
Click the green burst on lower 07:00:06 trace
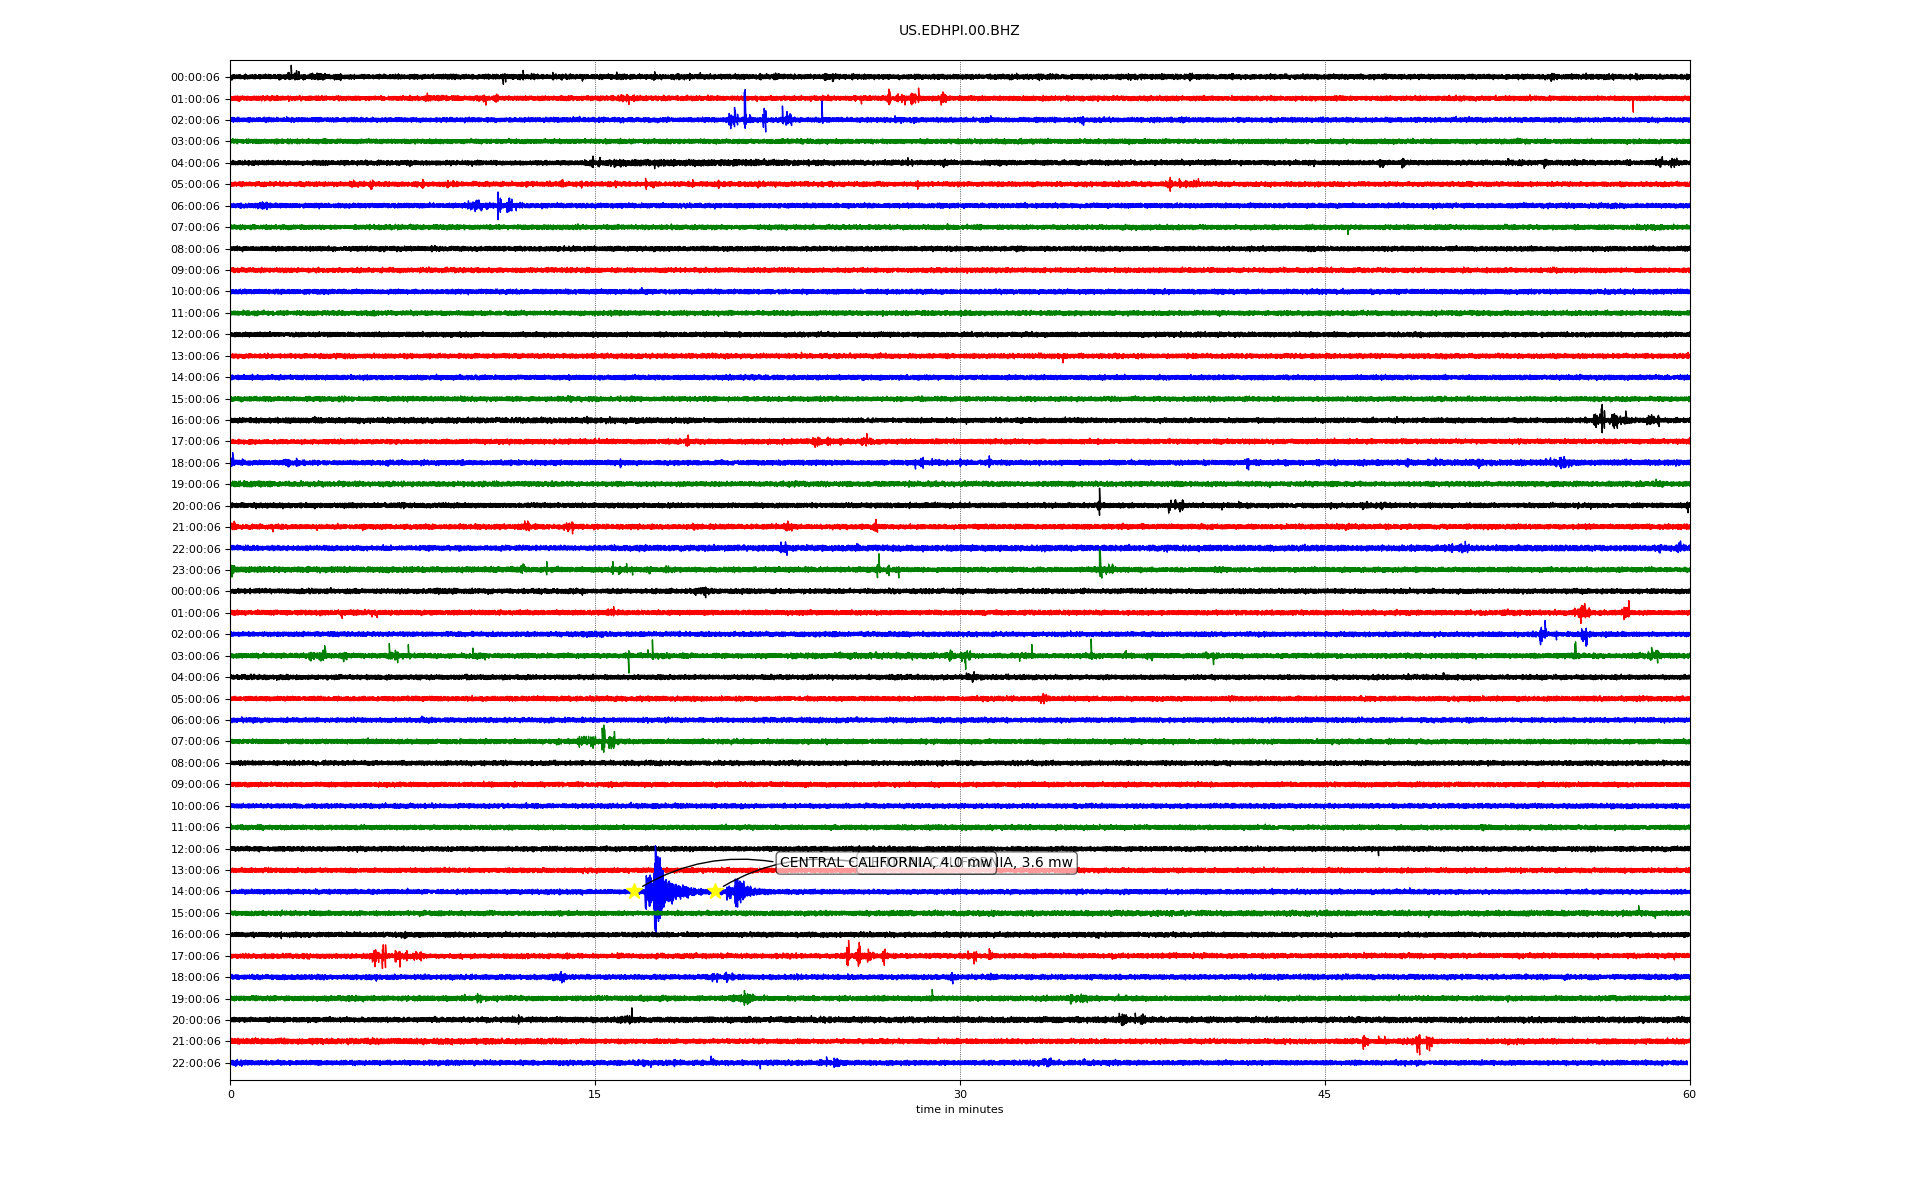tap(603, 741)
